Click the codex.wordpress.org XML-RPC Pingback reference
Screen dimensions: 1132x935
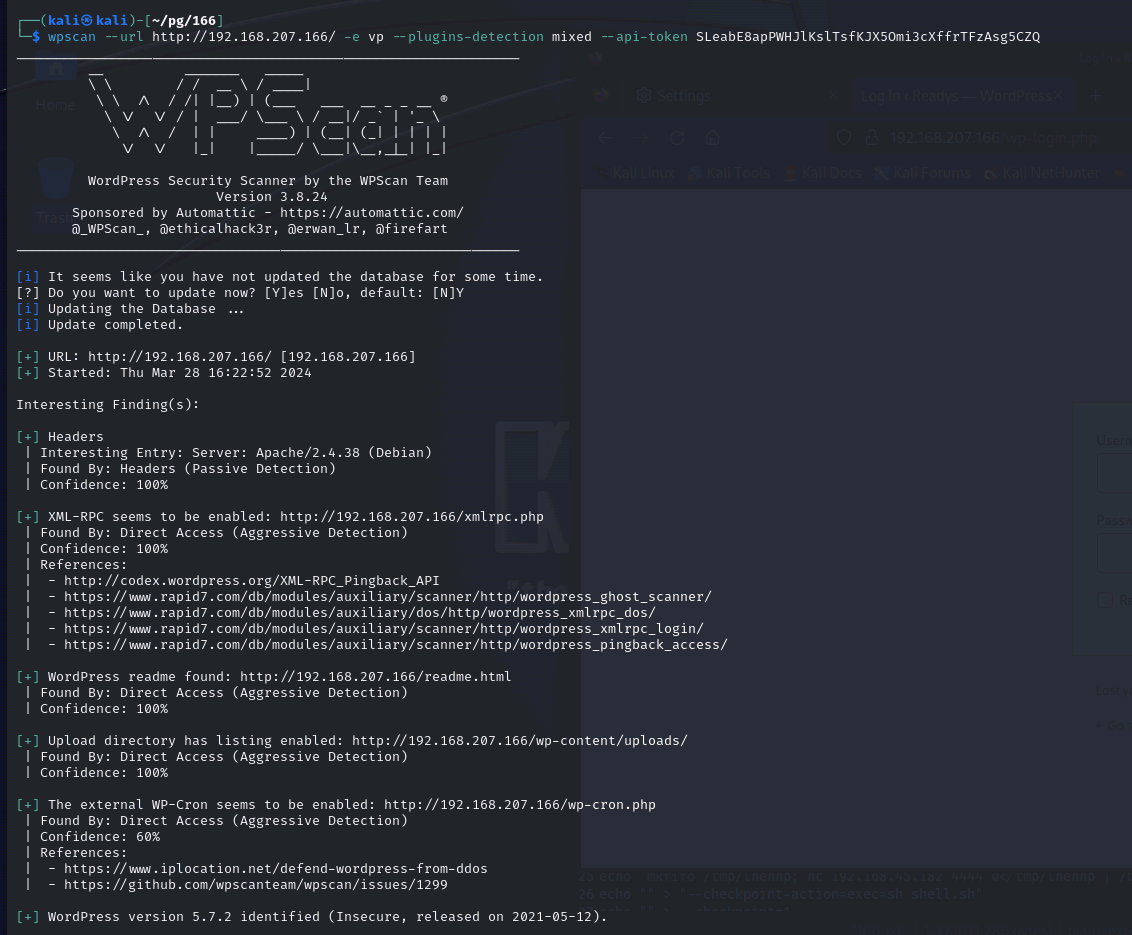[x=251, y=580]
